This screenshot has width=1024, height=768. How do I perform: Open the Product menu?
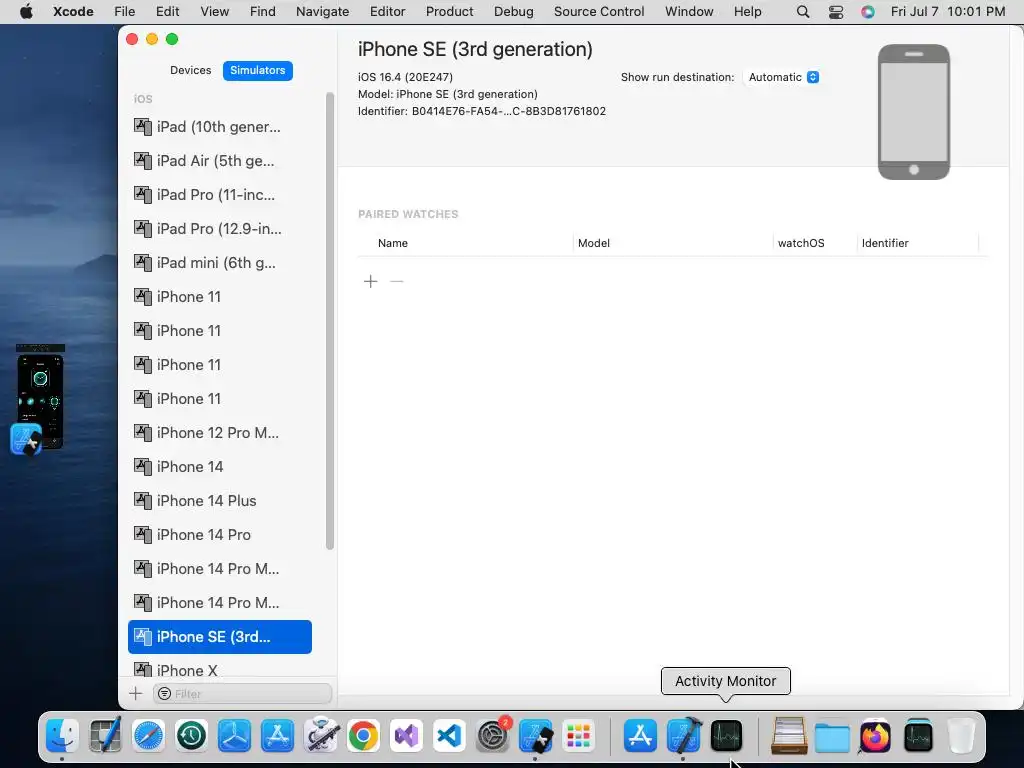[x=449, y=12]
